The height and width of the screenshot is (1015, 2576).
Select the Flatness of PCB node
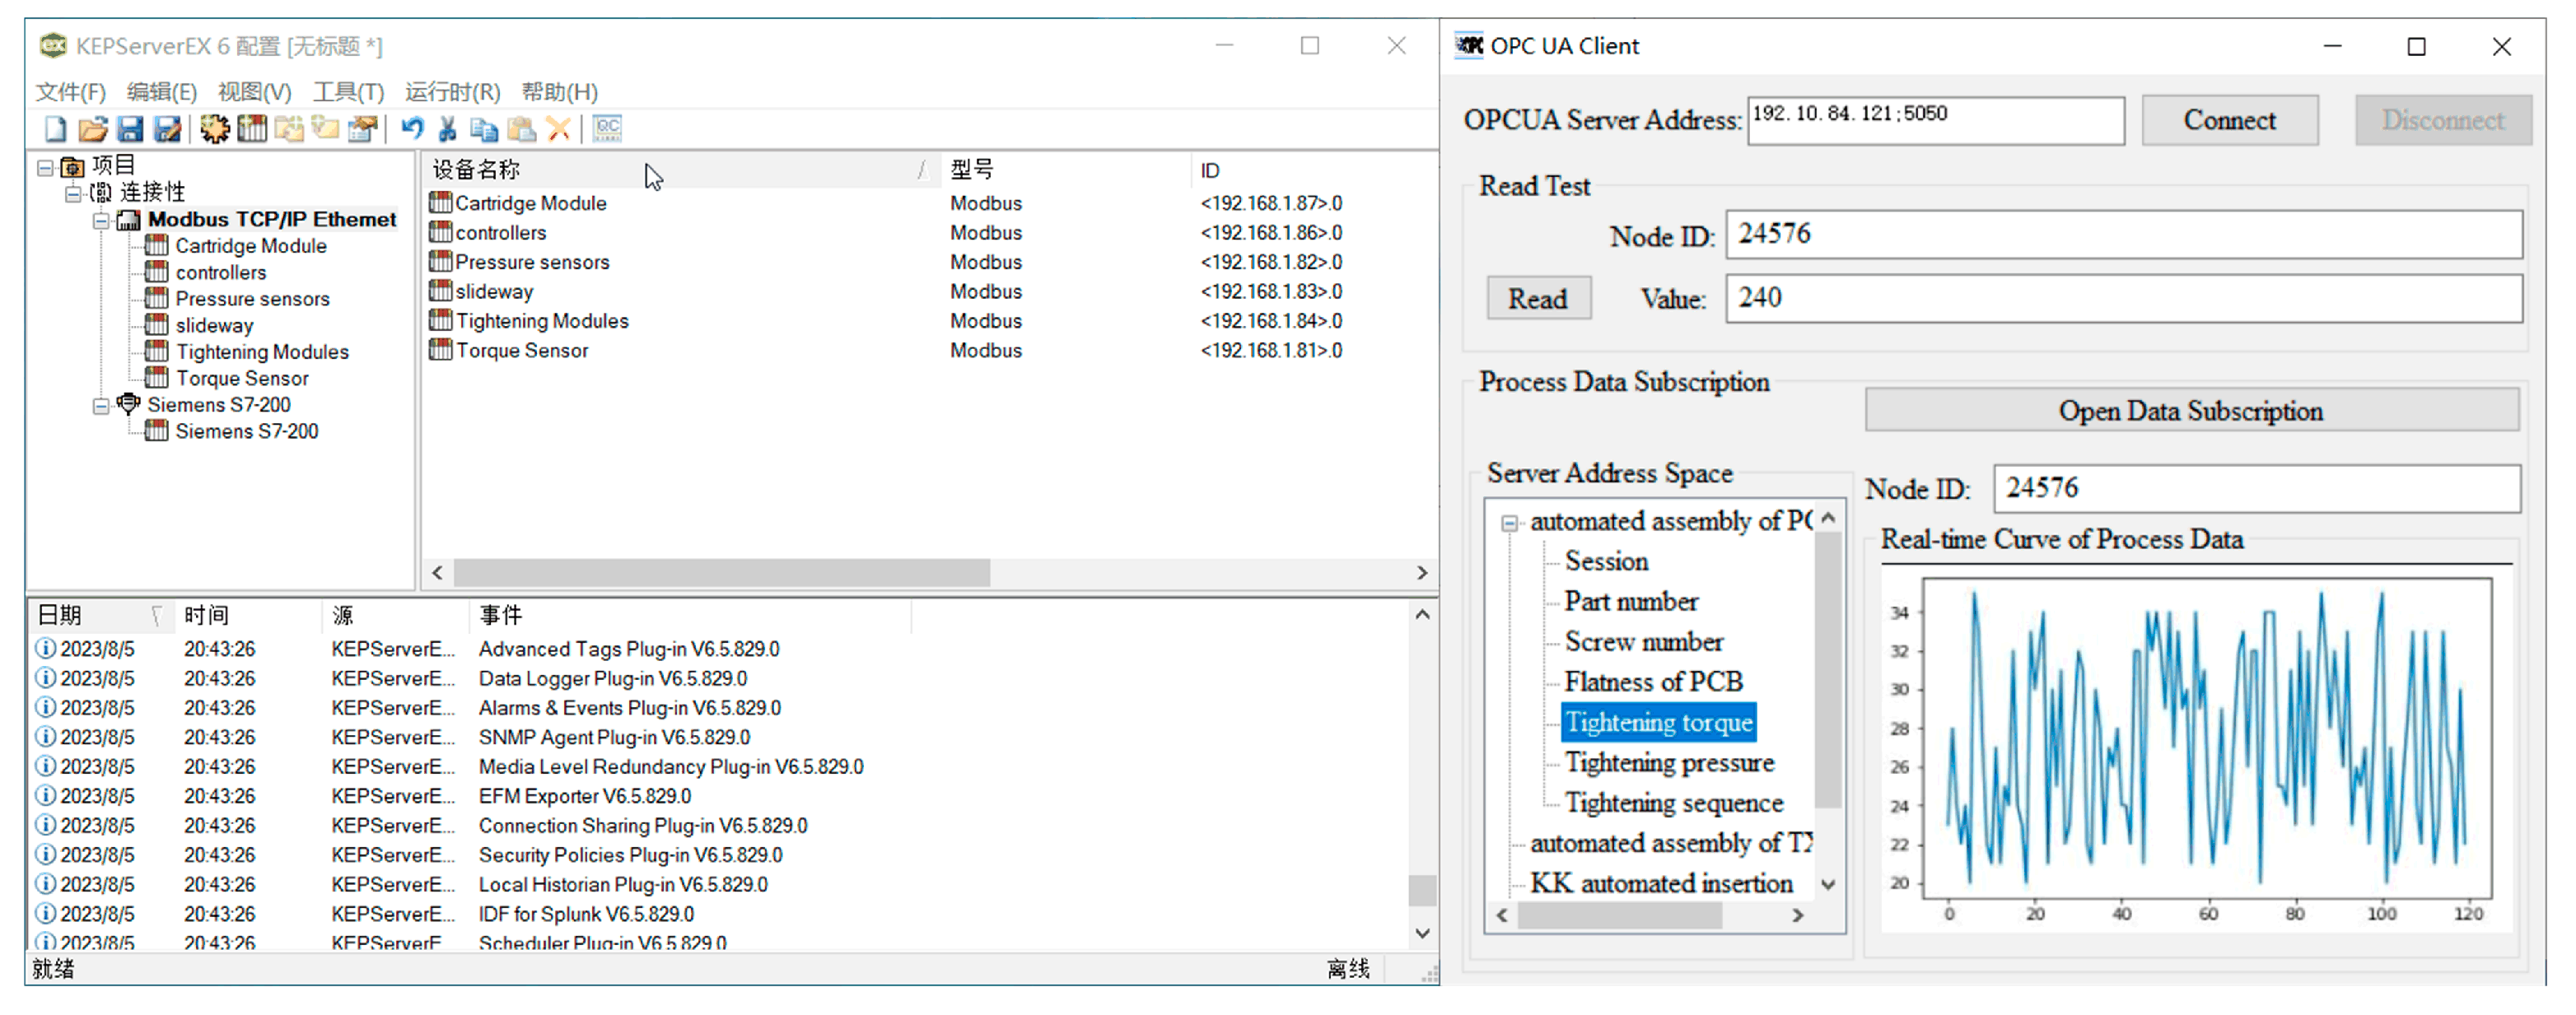click(1653, 682)
